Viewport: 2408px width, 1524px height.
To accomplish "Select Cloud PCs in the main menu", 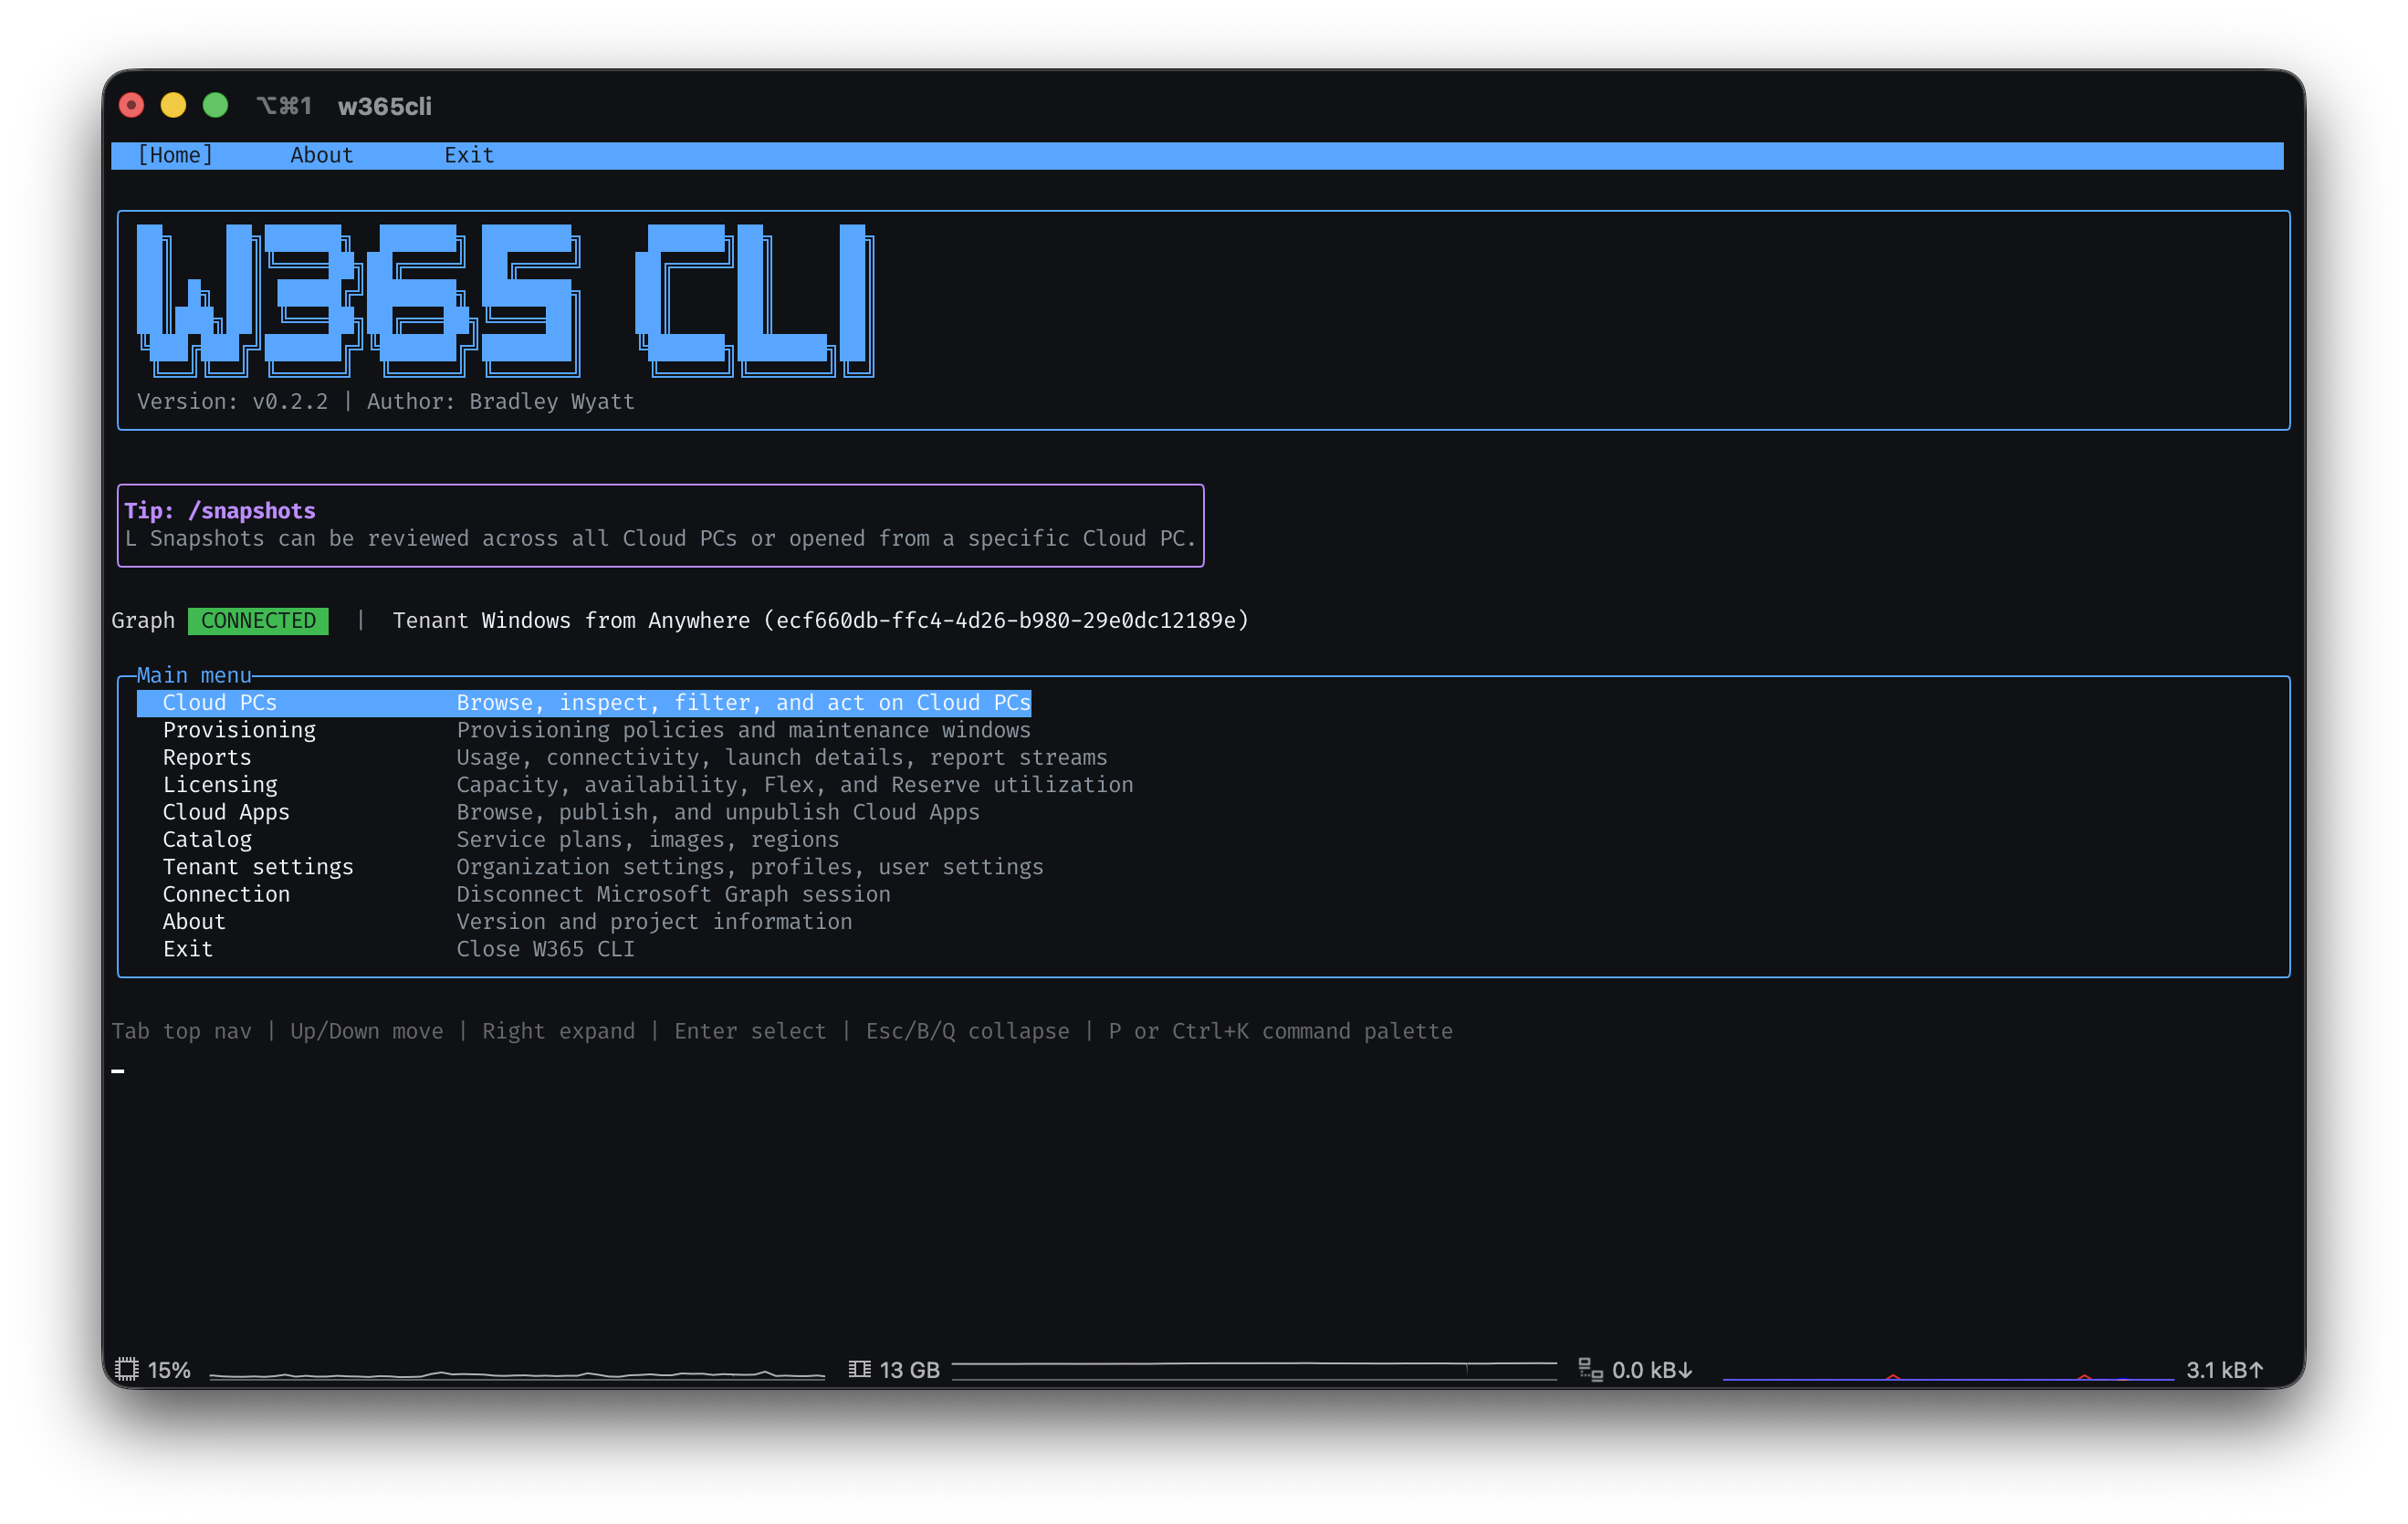I will [584, 703].
